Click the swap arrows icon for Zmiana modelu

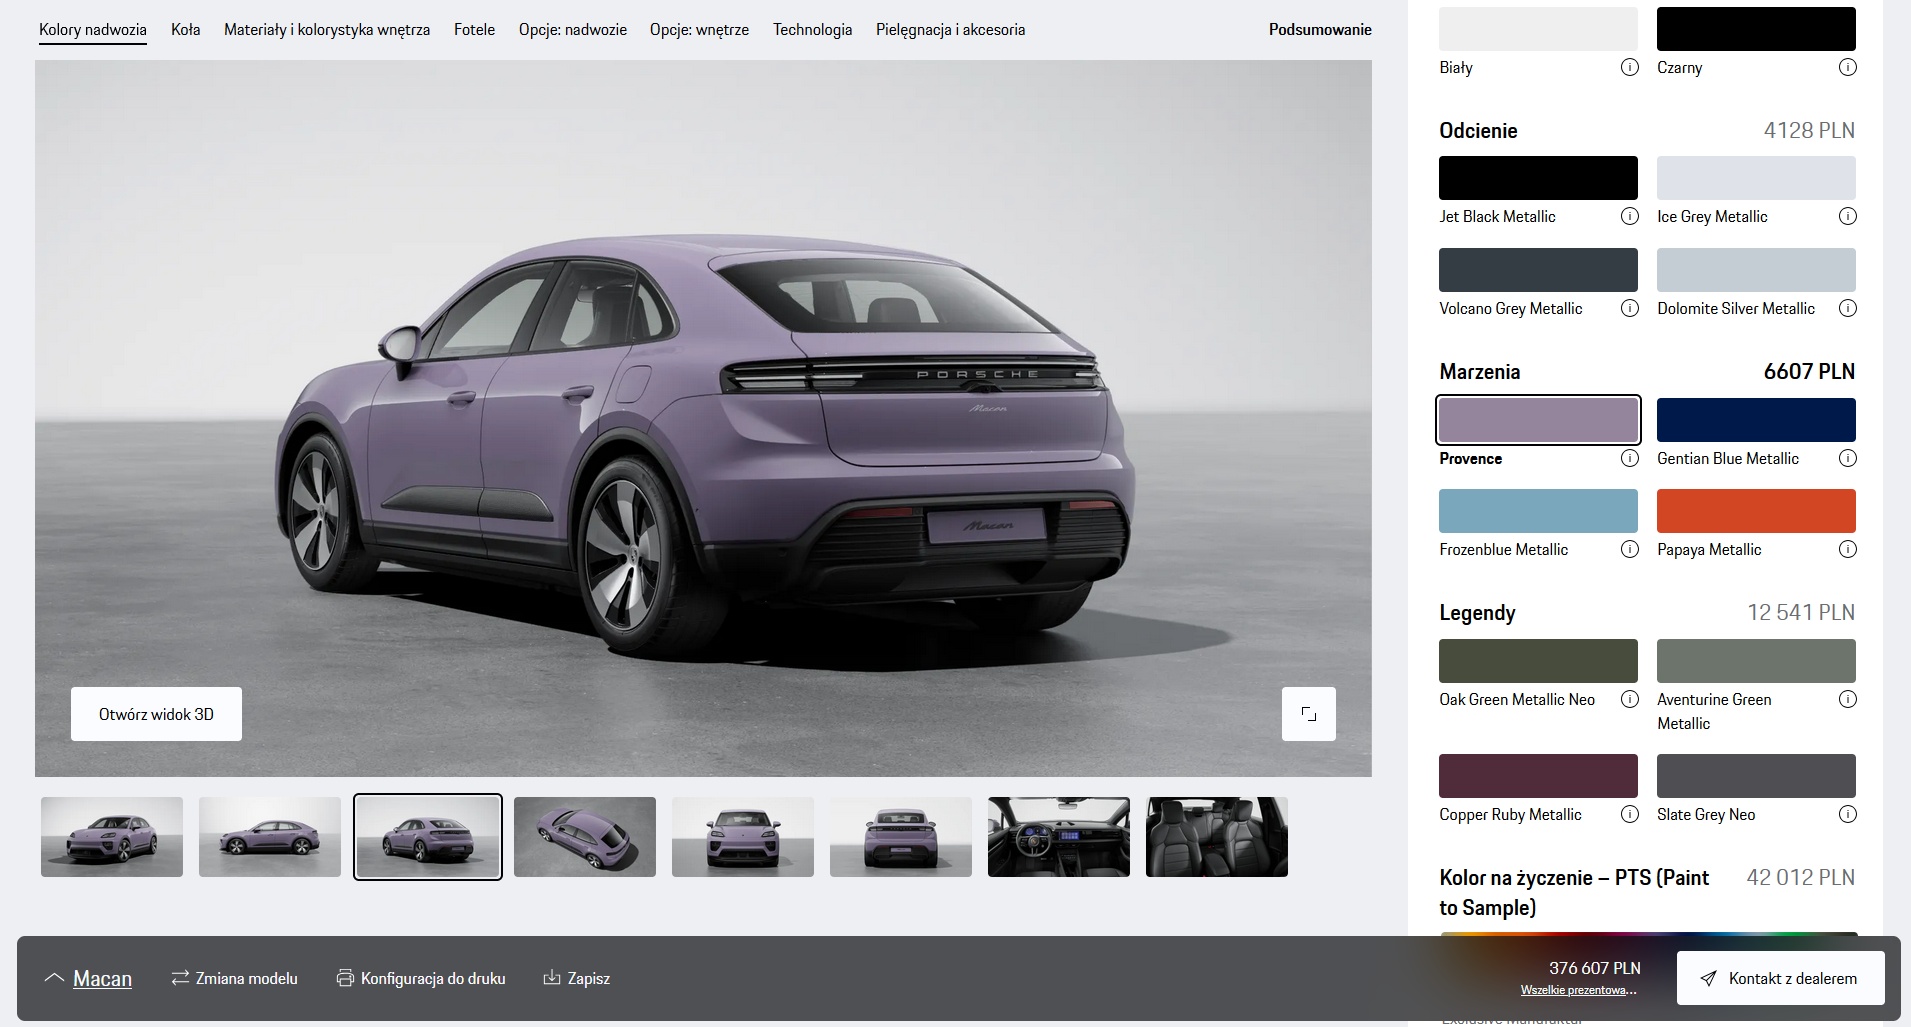click(x=180, y=978)
